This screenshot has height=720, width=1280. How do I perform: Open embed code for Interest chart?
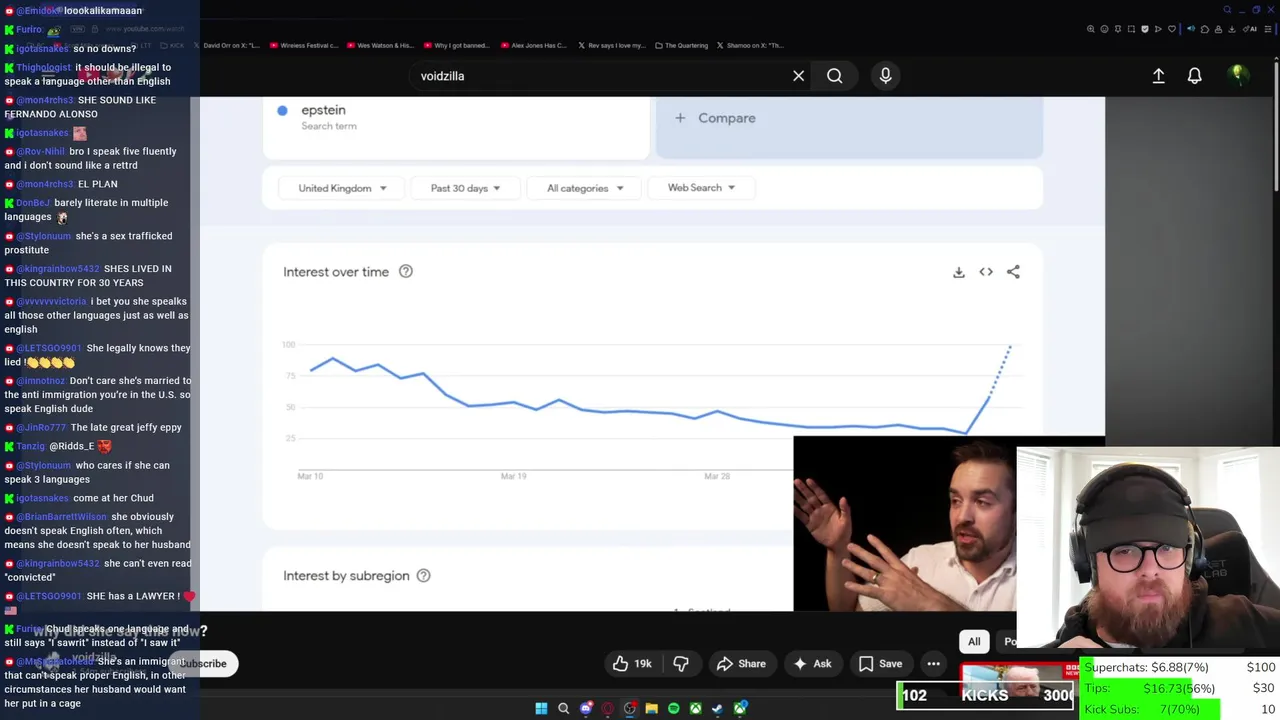pos(986,272)
